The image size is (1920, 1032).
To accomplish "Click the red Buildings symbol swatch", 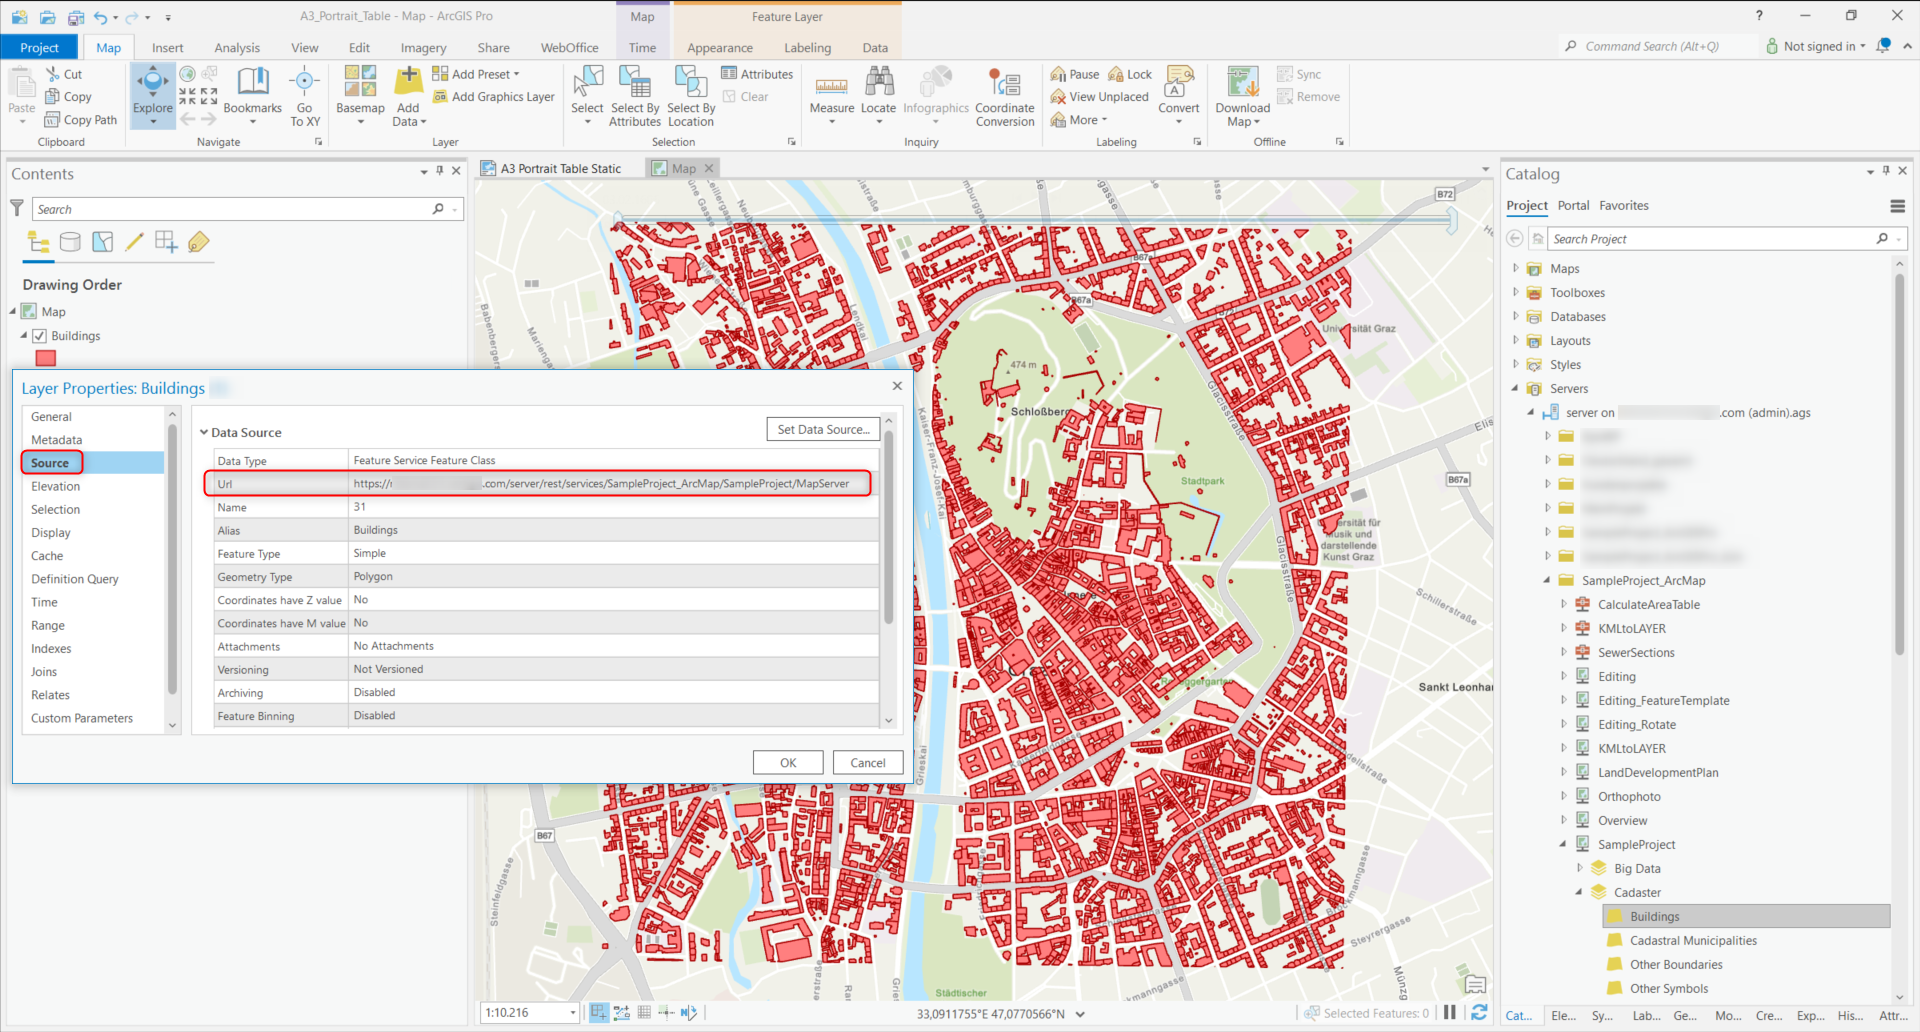I will [46, 358].
